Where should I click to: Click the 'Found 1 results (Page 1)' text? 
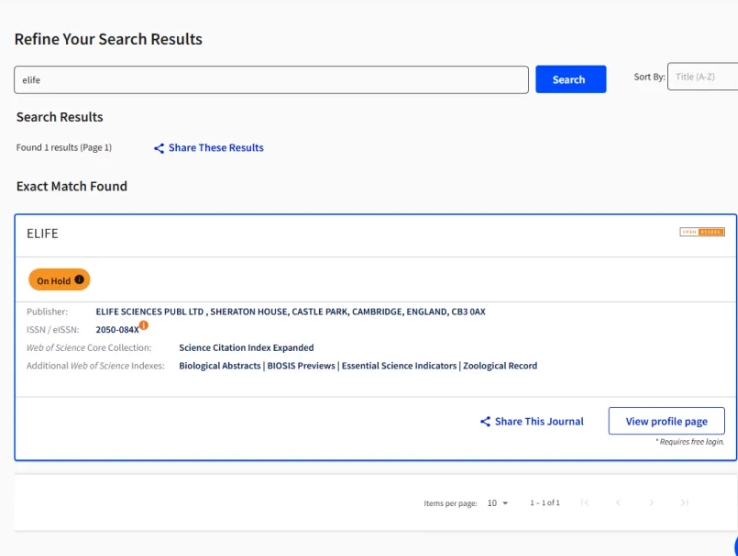[64, 147]
